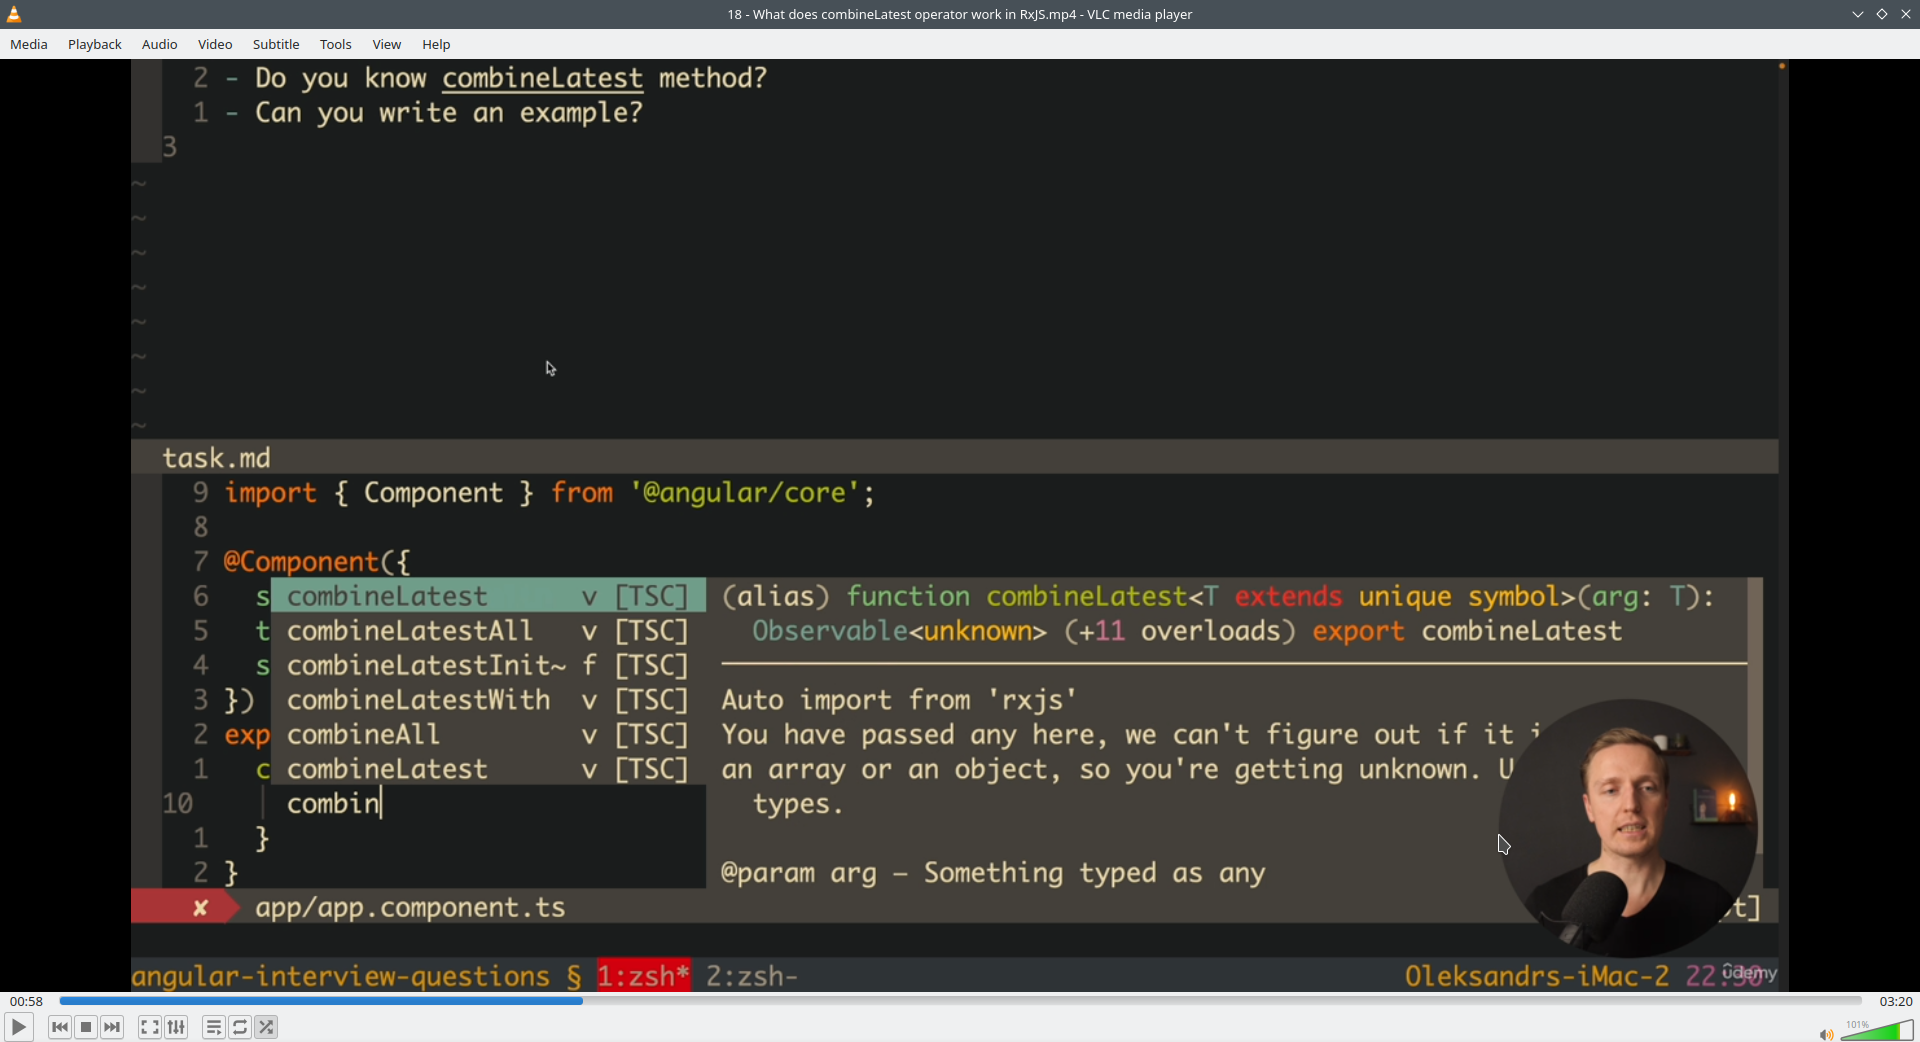Screen dimensions: 1920x1042
Task: Open the Subtitle menu
Action: pyautogui.click(x=276, y=44)
